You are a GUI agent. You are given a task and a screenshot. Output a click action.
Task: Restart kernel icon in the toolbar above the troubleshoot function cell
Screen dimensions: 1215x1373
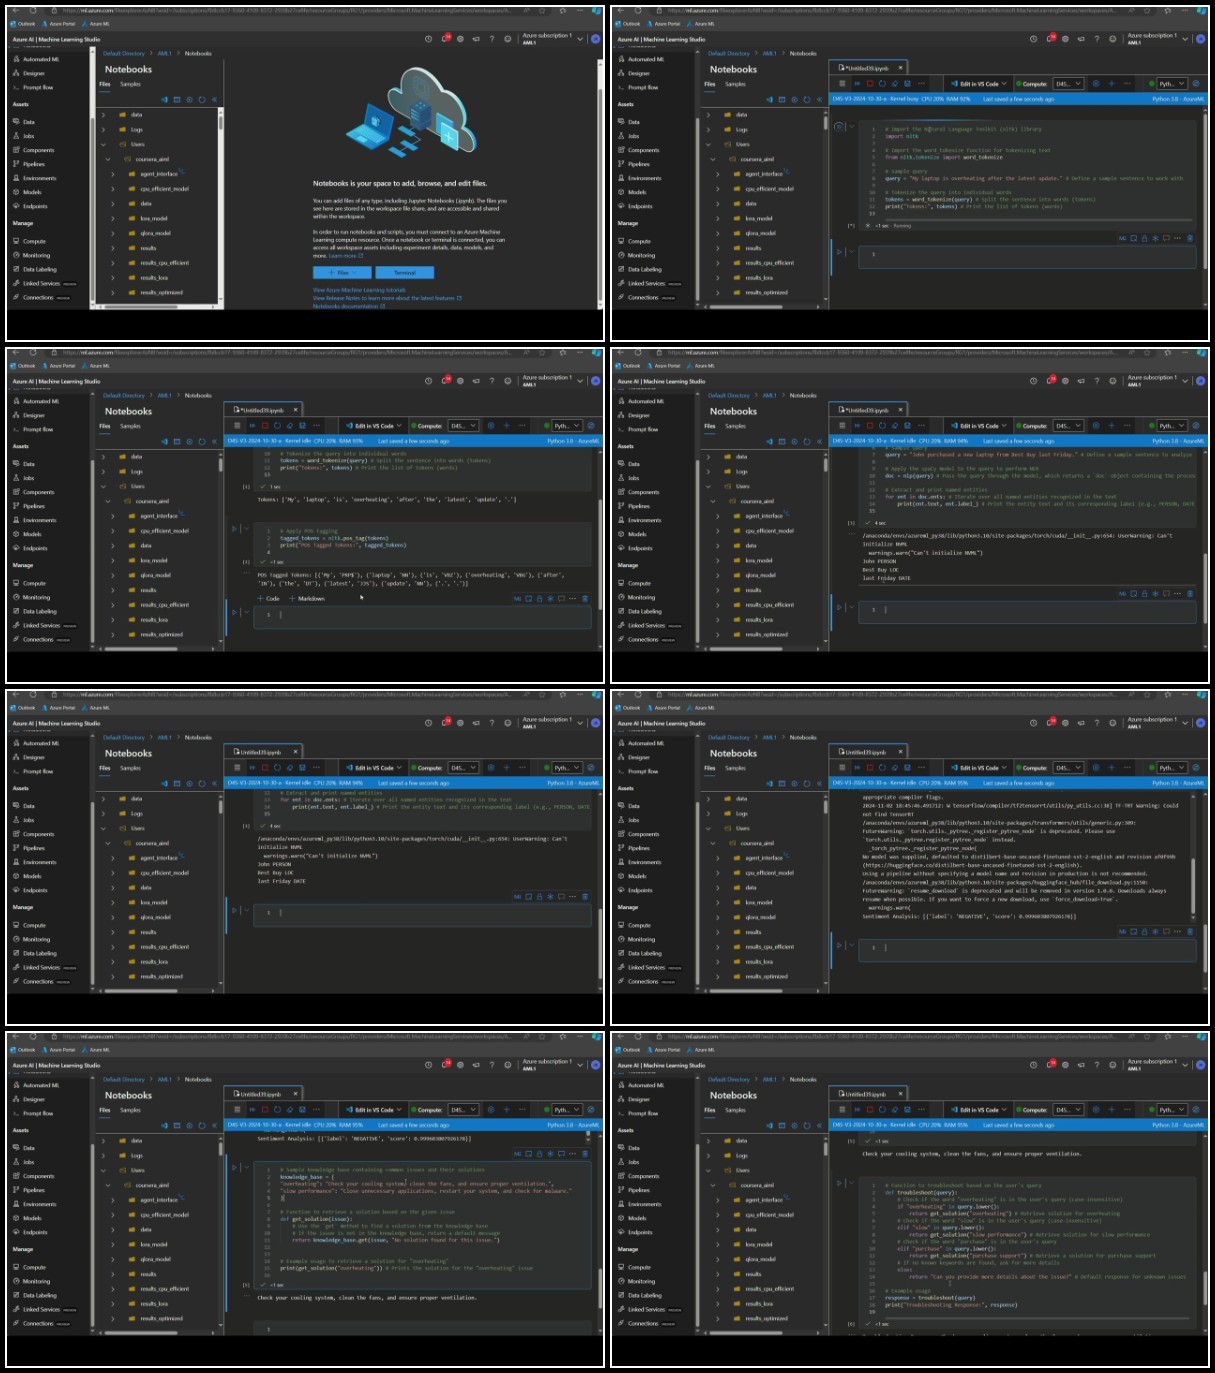pyautogui.click(x=882, y=1110)
